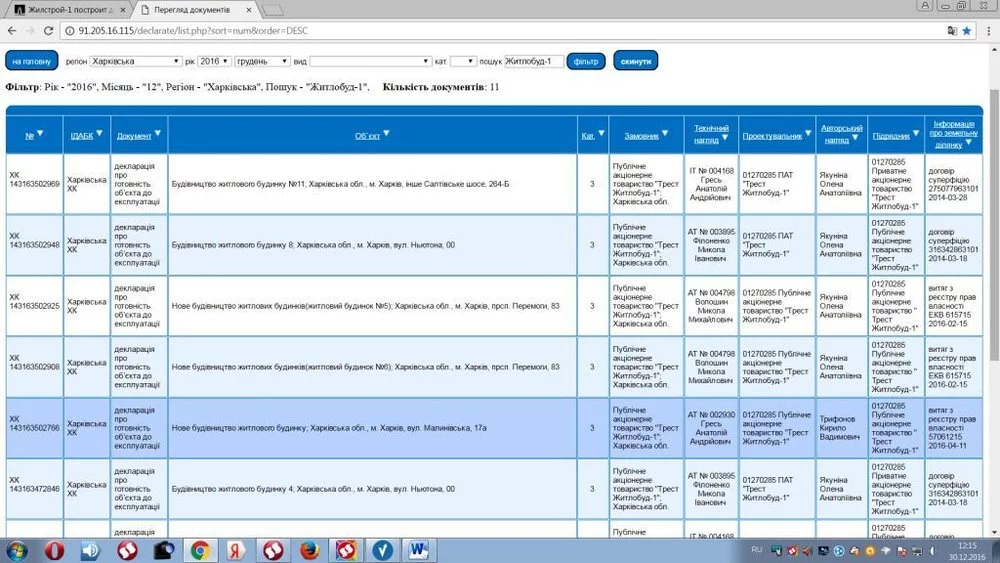Click the browser back arrow
Screen dimensions: 1000x563
[11, 30]
